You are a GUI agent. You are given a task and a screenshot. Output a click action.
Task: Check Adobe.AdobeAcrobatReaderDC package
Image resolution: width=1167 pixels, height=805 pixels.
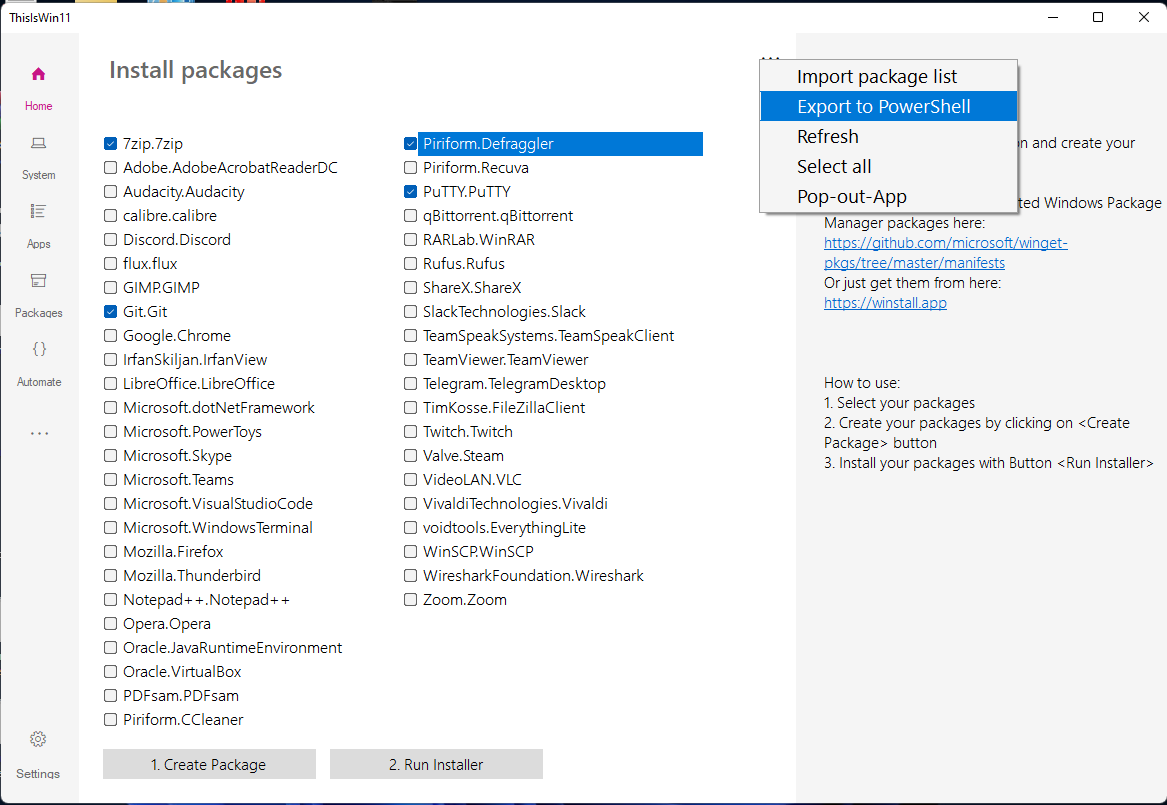(110, 167)
